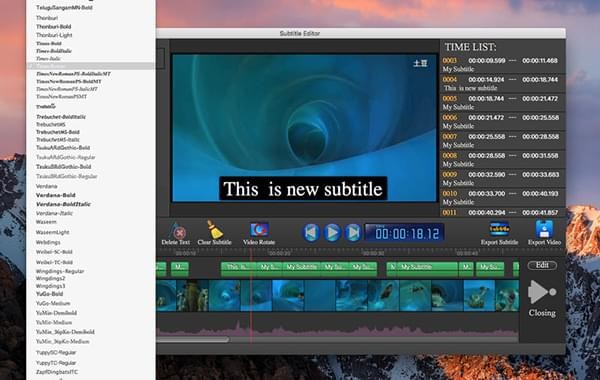600x380 pixels.
Task: Click the Delete Text icon
Action: coord(177,231)
